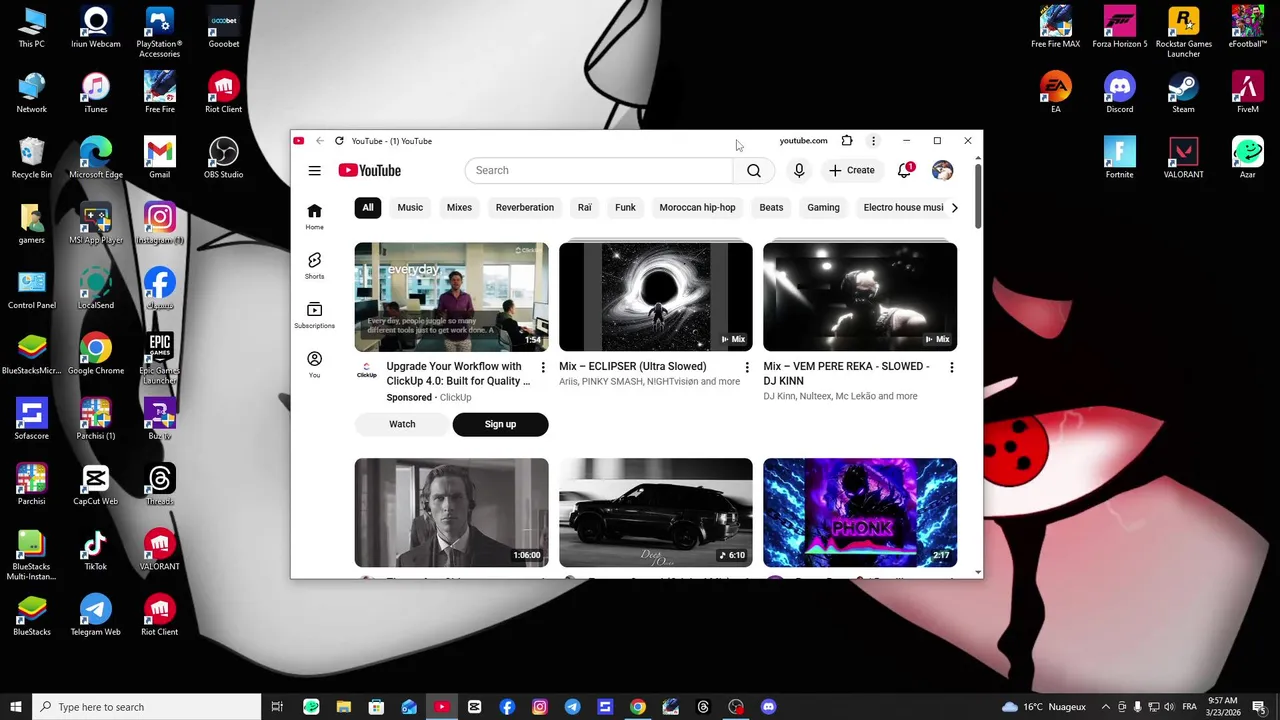Open Rockstar Games Launcher shortcut
Image resolution: width=1280 pixels, height=720 pixels.
tap(1183, 32)
